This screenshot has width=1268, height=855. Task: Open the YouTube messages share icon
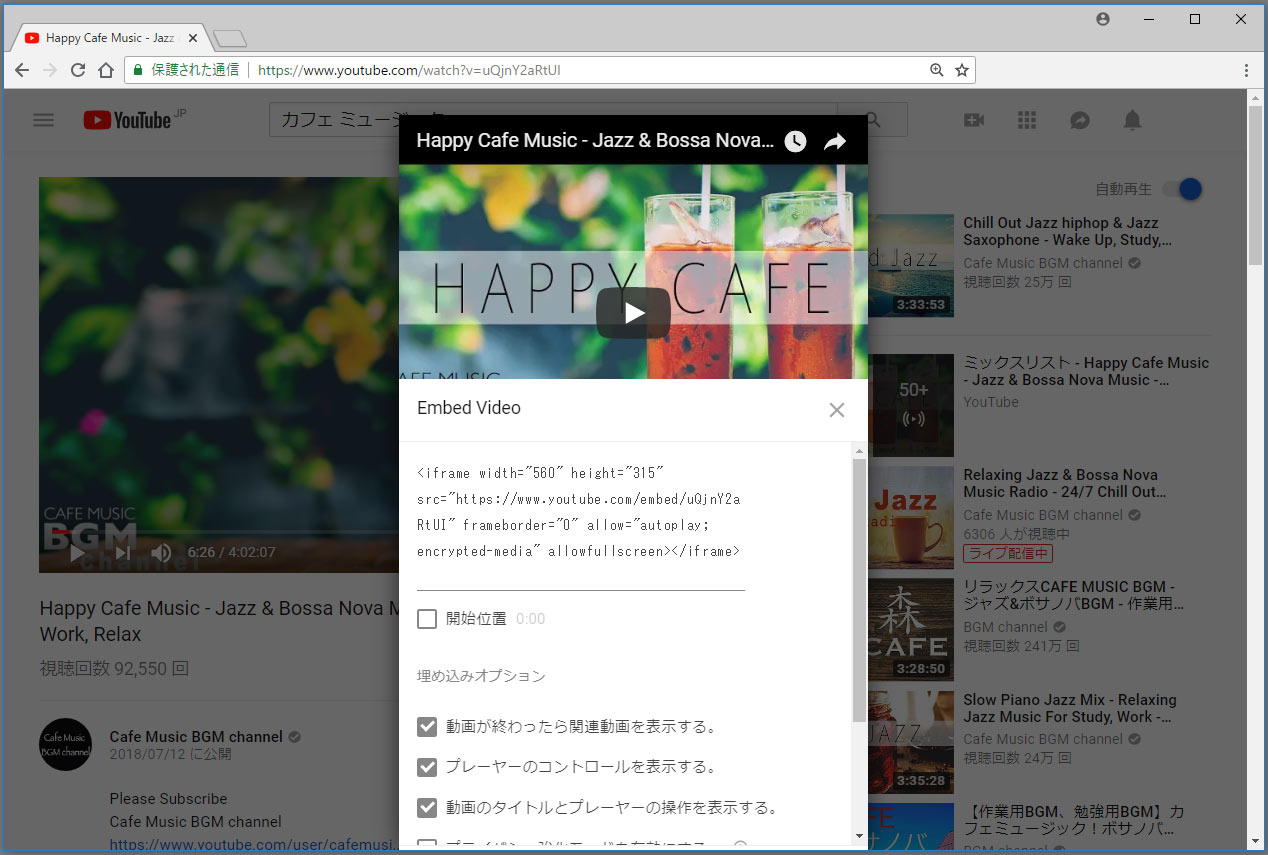[x=1080, y=120]
